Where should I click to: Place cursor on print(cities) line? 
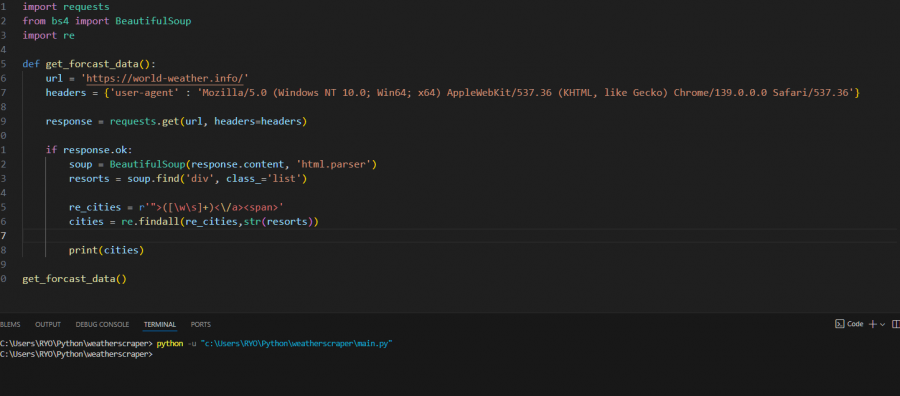(106, 250)
